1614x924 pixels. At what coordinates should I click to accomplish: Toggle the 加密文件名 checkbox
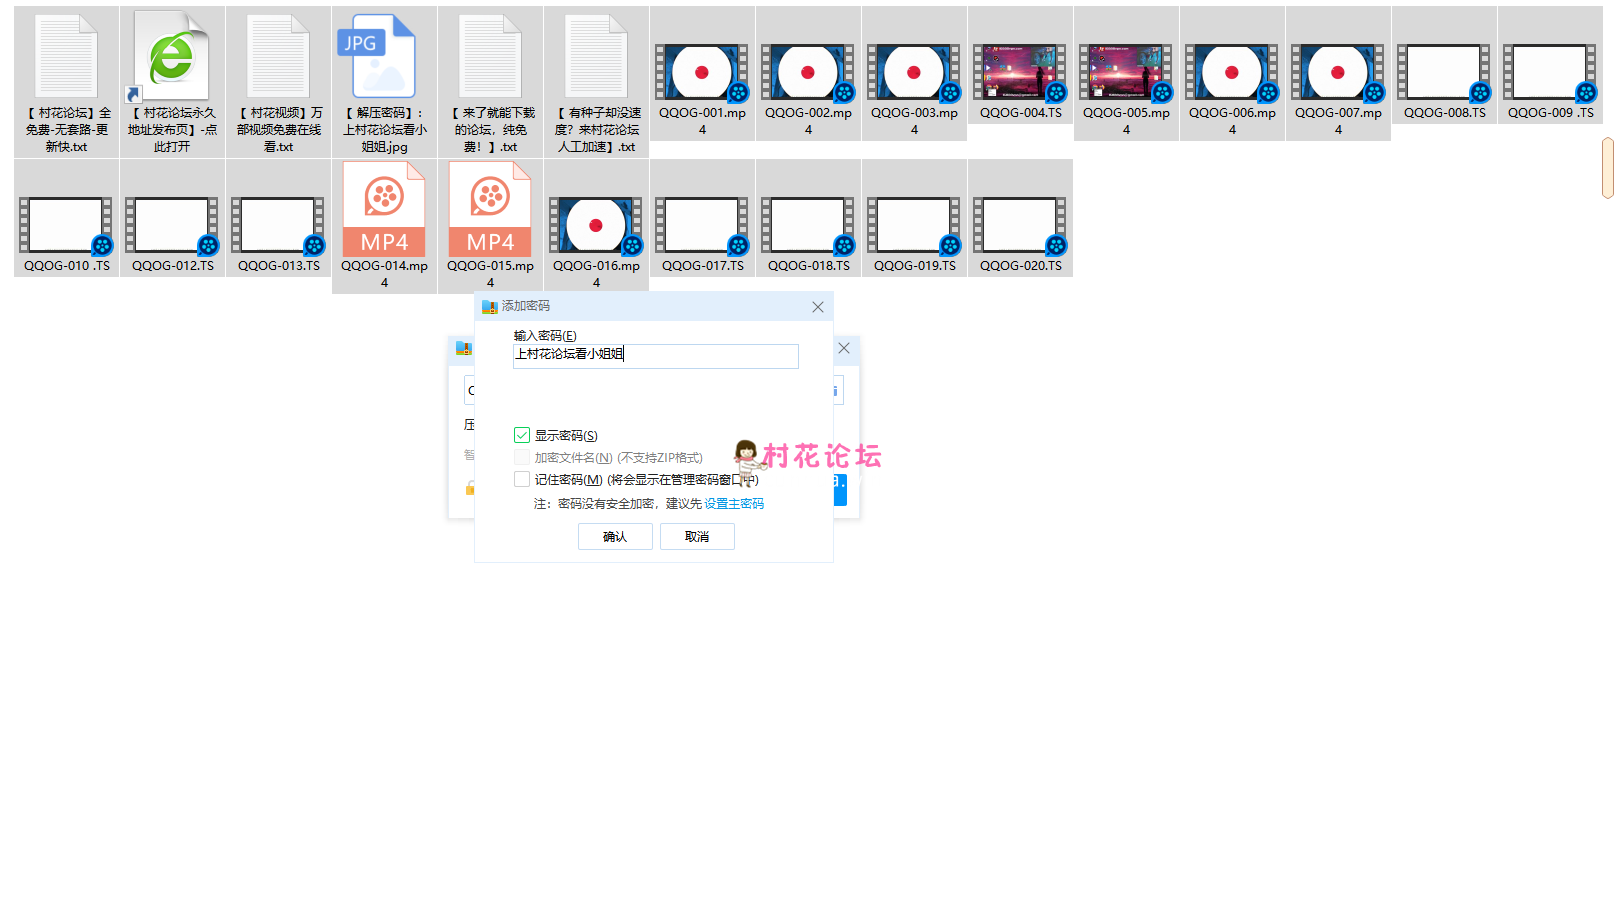pos(522,457)
